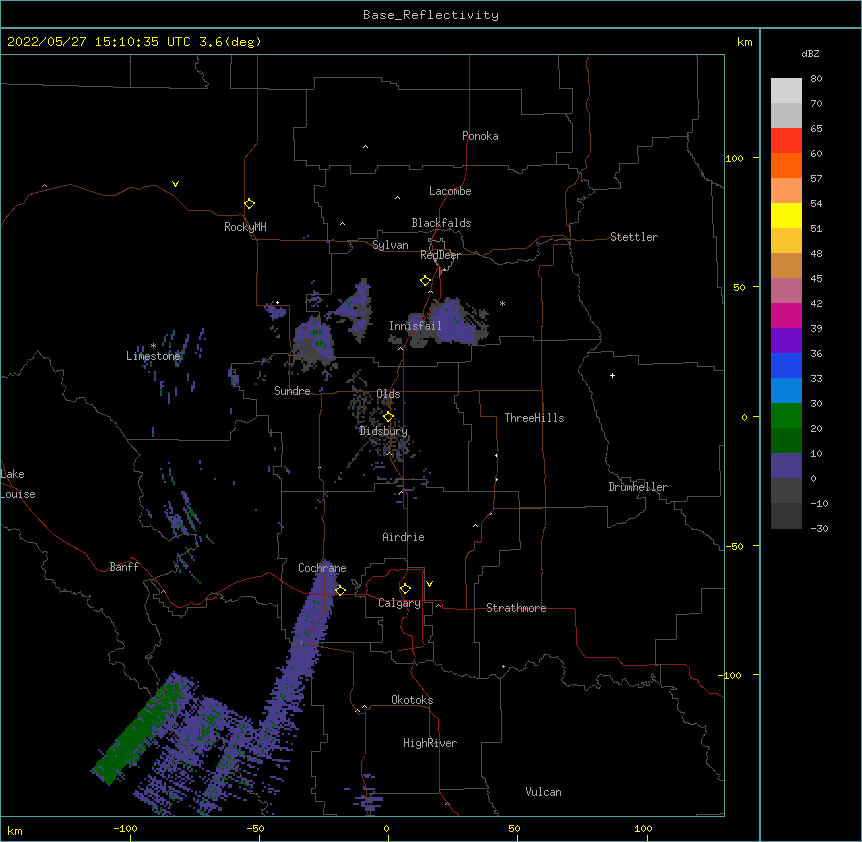Click the yellow 54 dBZ legend swatch
This screenshot has width=862, height=842.
click(786, 215)
